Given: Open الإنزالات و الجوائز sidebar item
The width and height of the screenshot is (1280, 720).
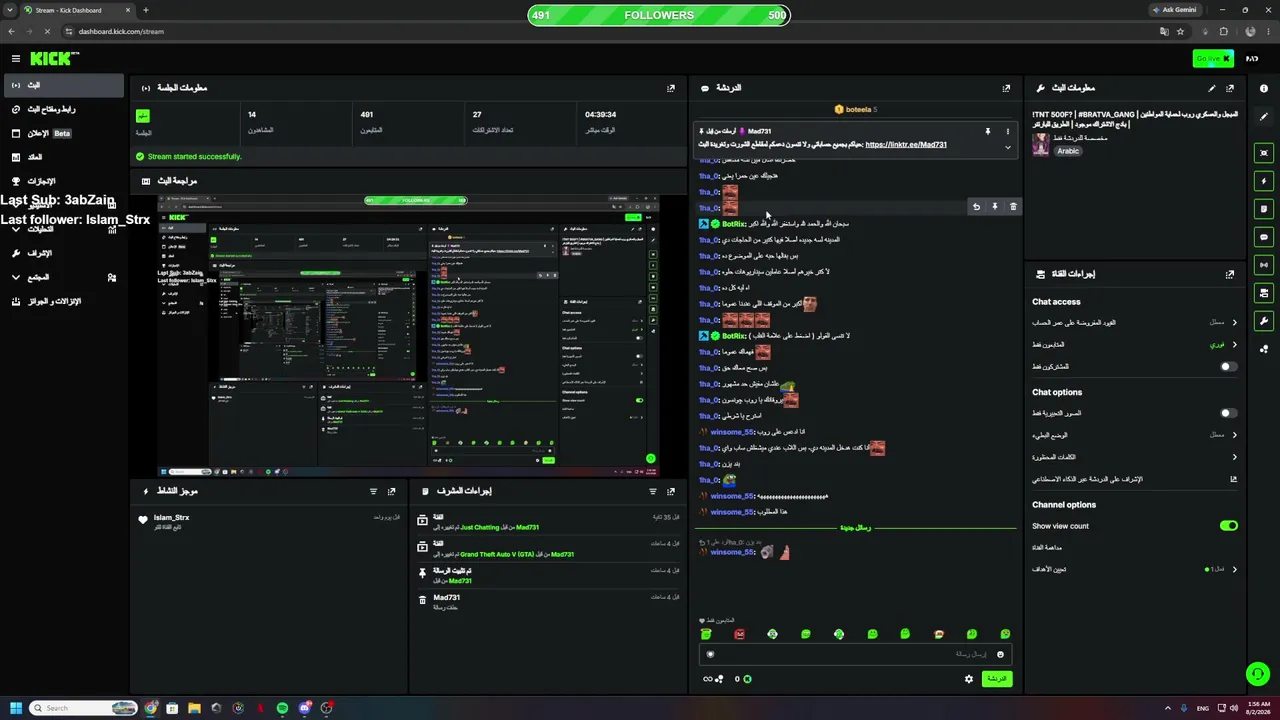Looking at the screenshot, I should coord(64,301).
